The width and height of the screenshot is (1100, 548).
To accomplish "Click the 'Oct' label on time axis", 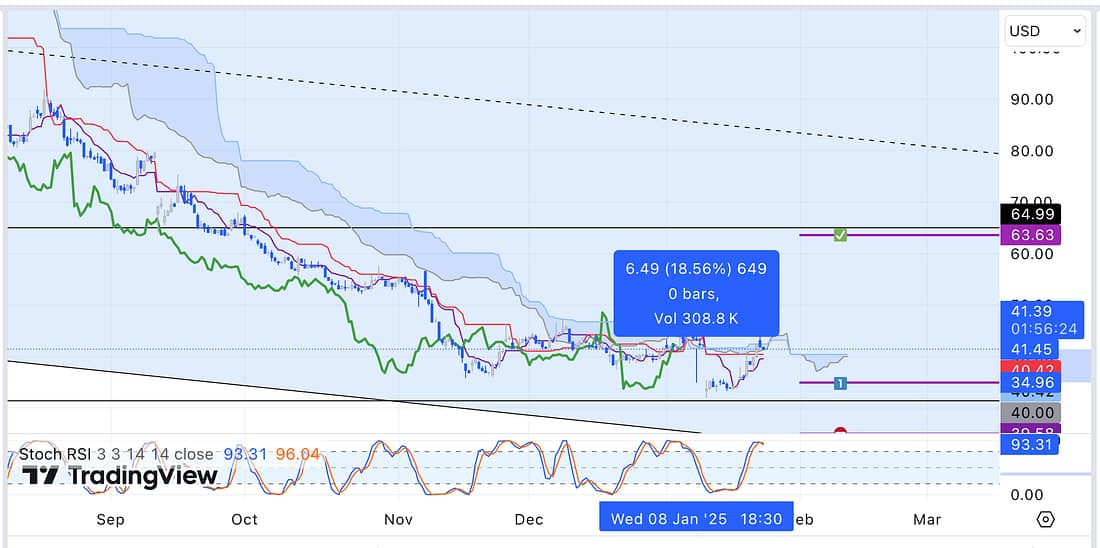I will tap(244, 519).
